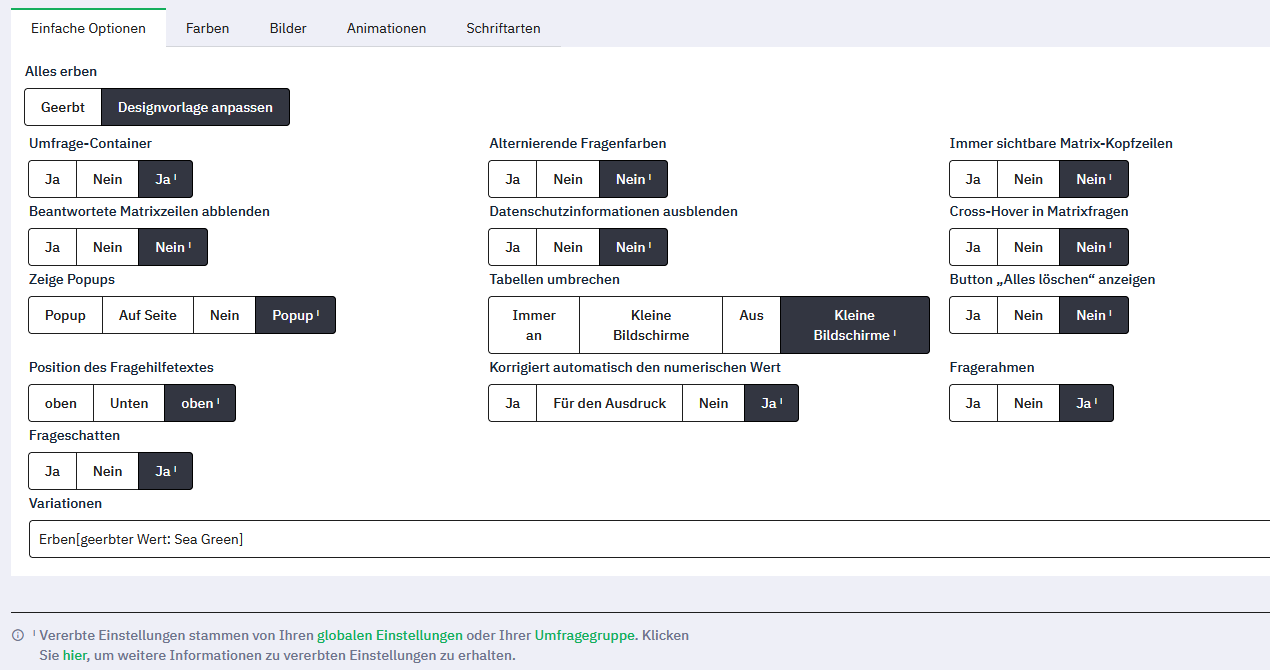
Task: Disable Frageschatten by choosing Nein
Action: [x=107, y=471]
